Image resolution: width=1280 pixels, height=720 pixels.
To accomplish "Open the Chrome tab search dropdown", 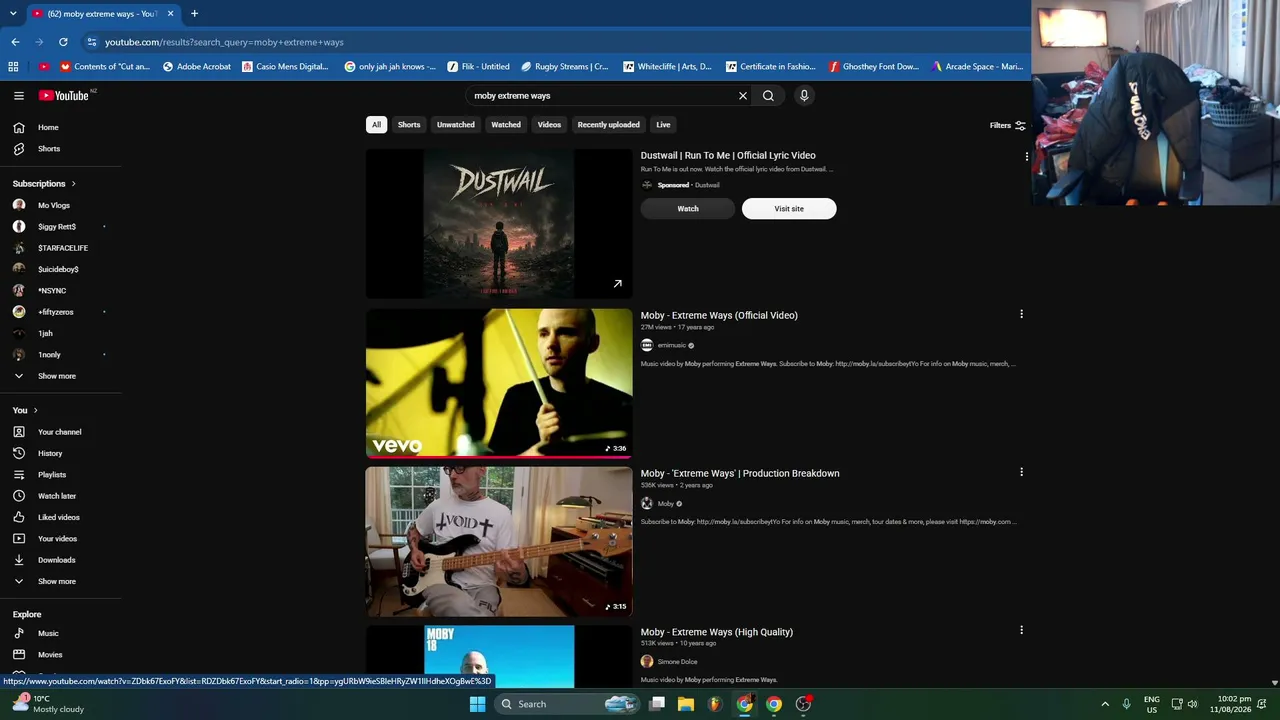I will (x=11, y=14).
